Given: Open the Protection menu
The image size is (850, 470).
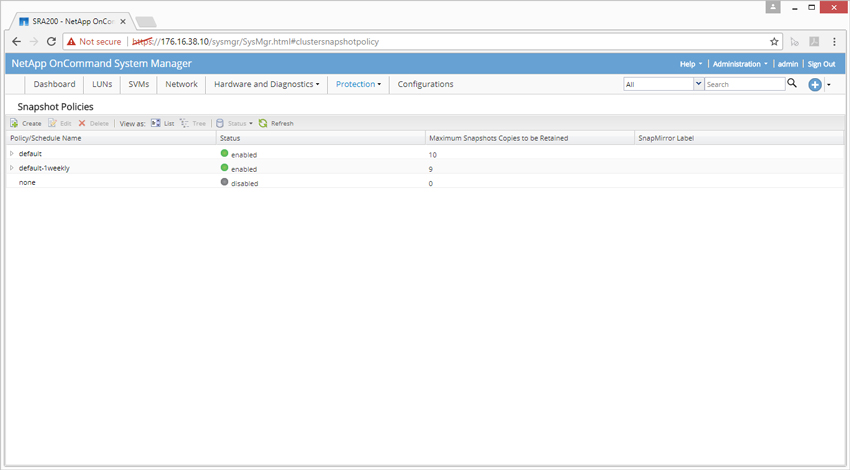Looking at the screenshot, I should tap(358, 84).
